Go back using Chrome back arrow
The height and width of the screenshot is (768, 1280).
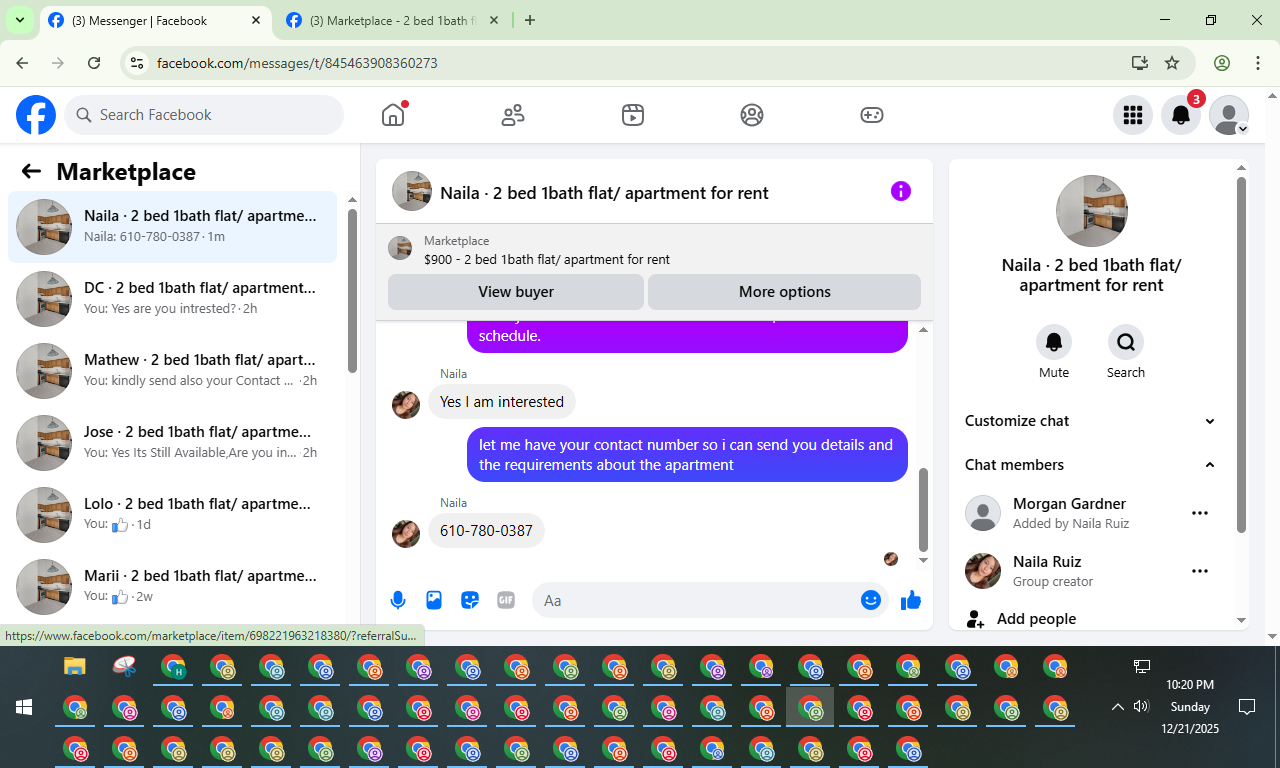(x=22, y=63)
